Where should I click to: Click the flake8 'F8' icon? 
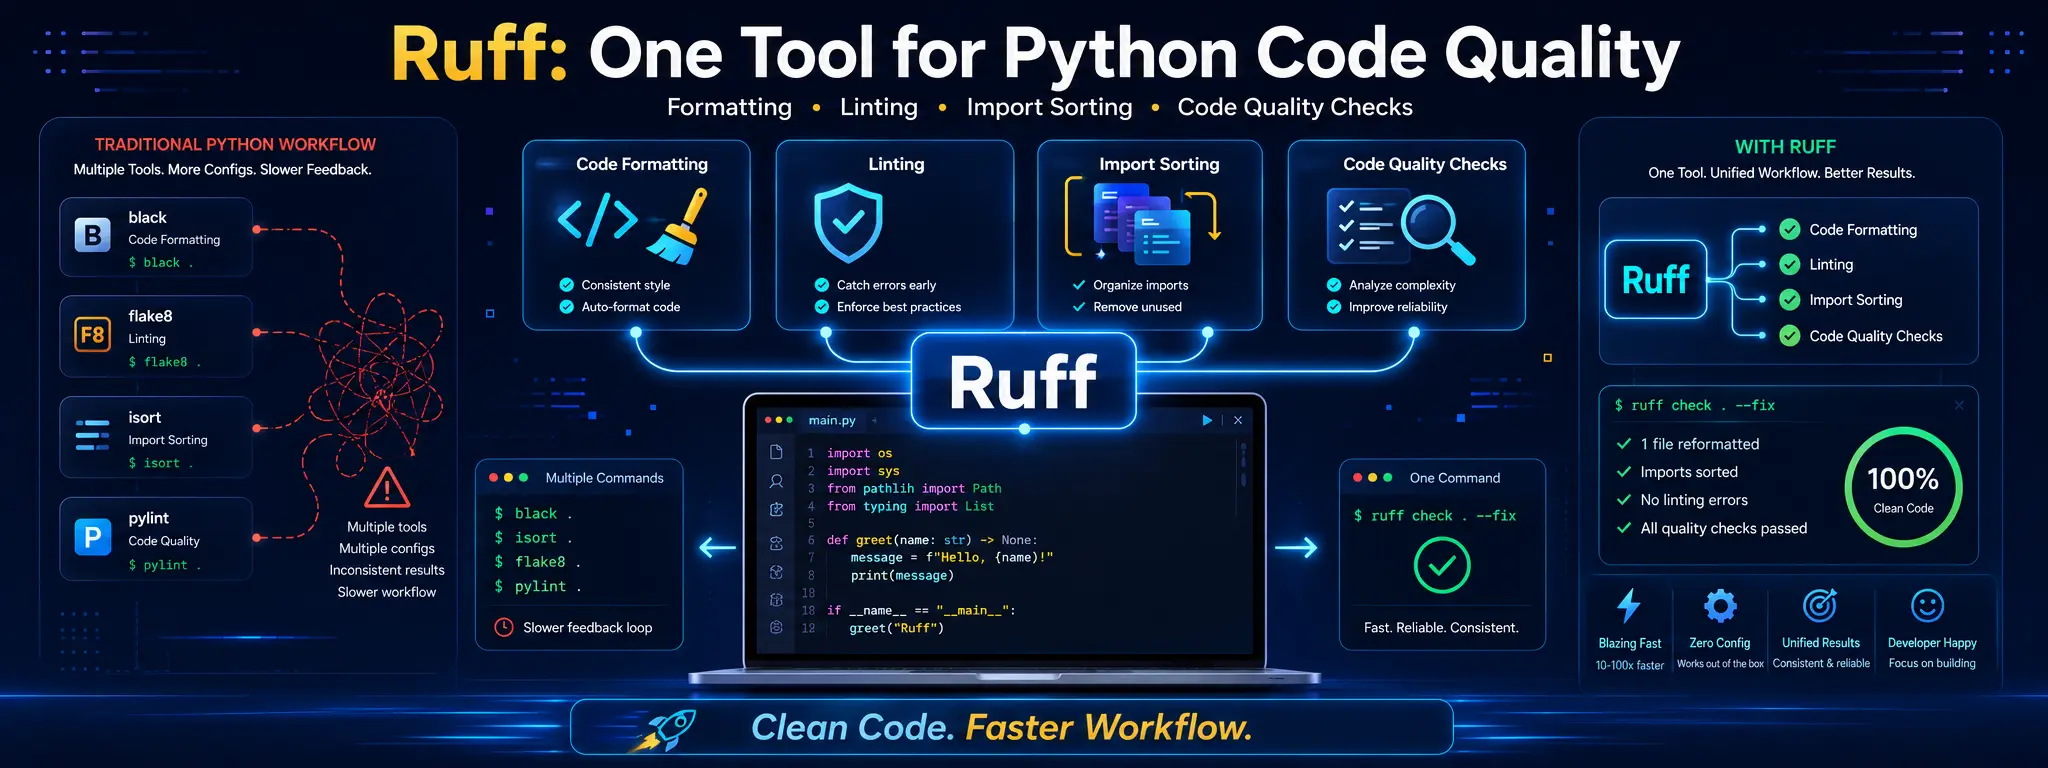click(92, 335)
